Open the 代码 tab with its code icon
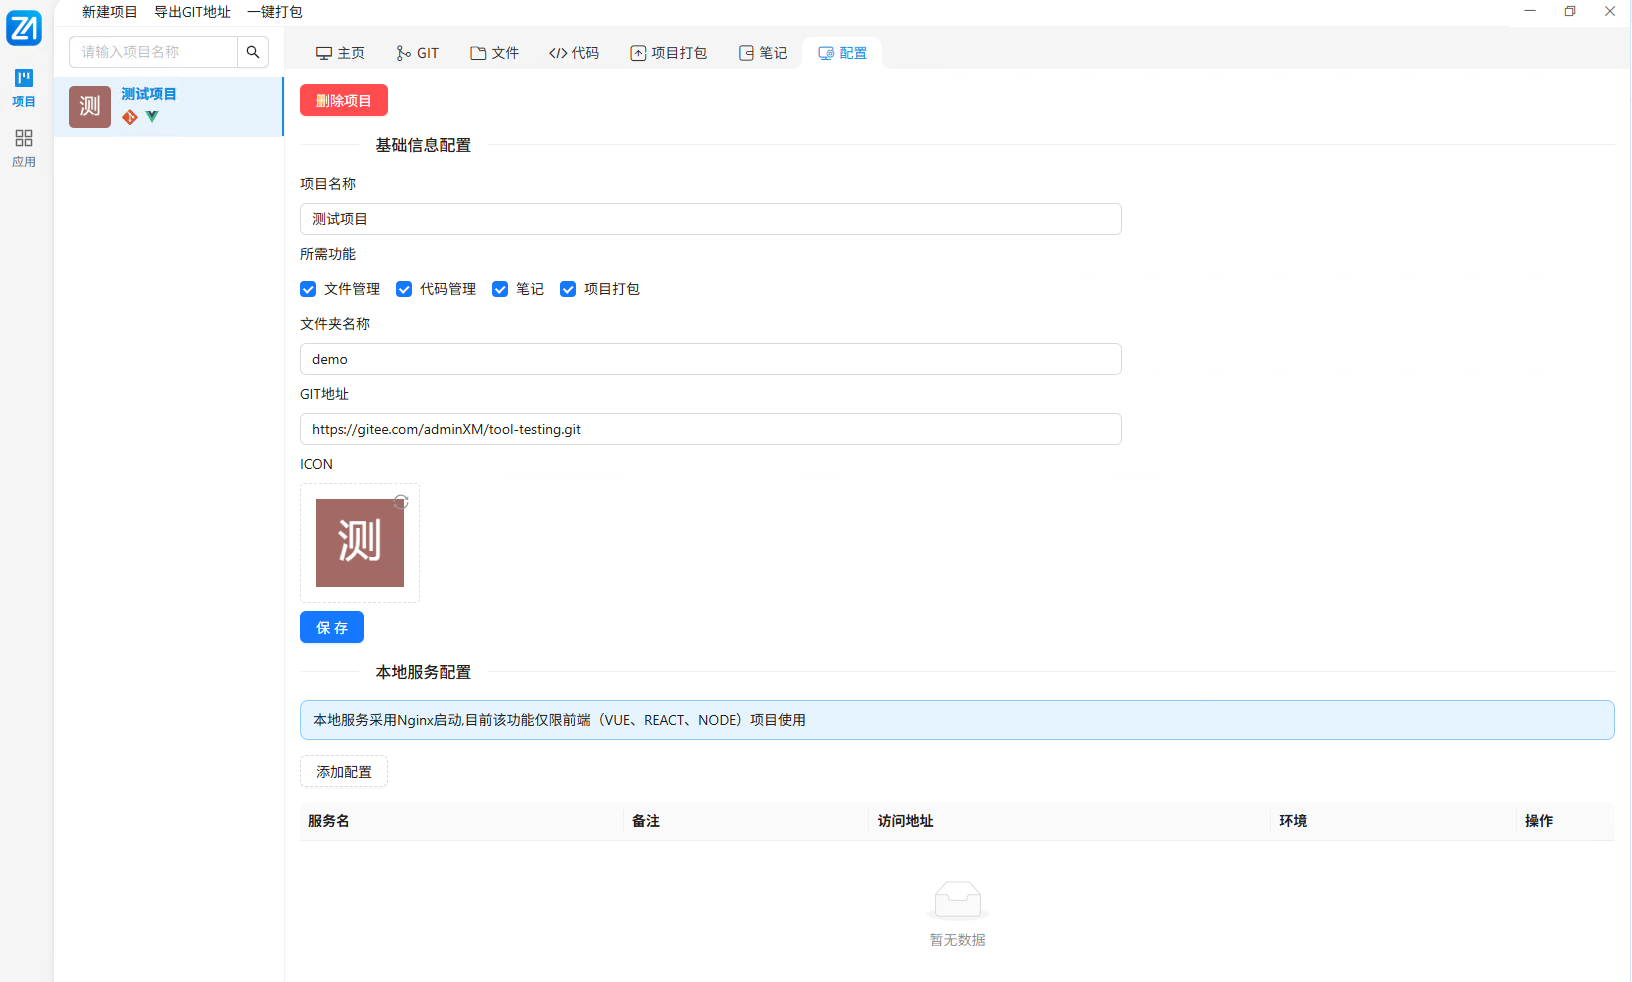The width and height of the screenshot is (1632, 982). tap(574, 53)
